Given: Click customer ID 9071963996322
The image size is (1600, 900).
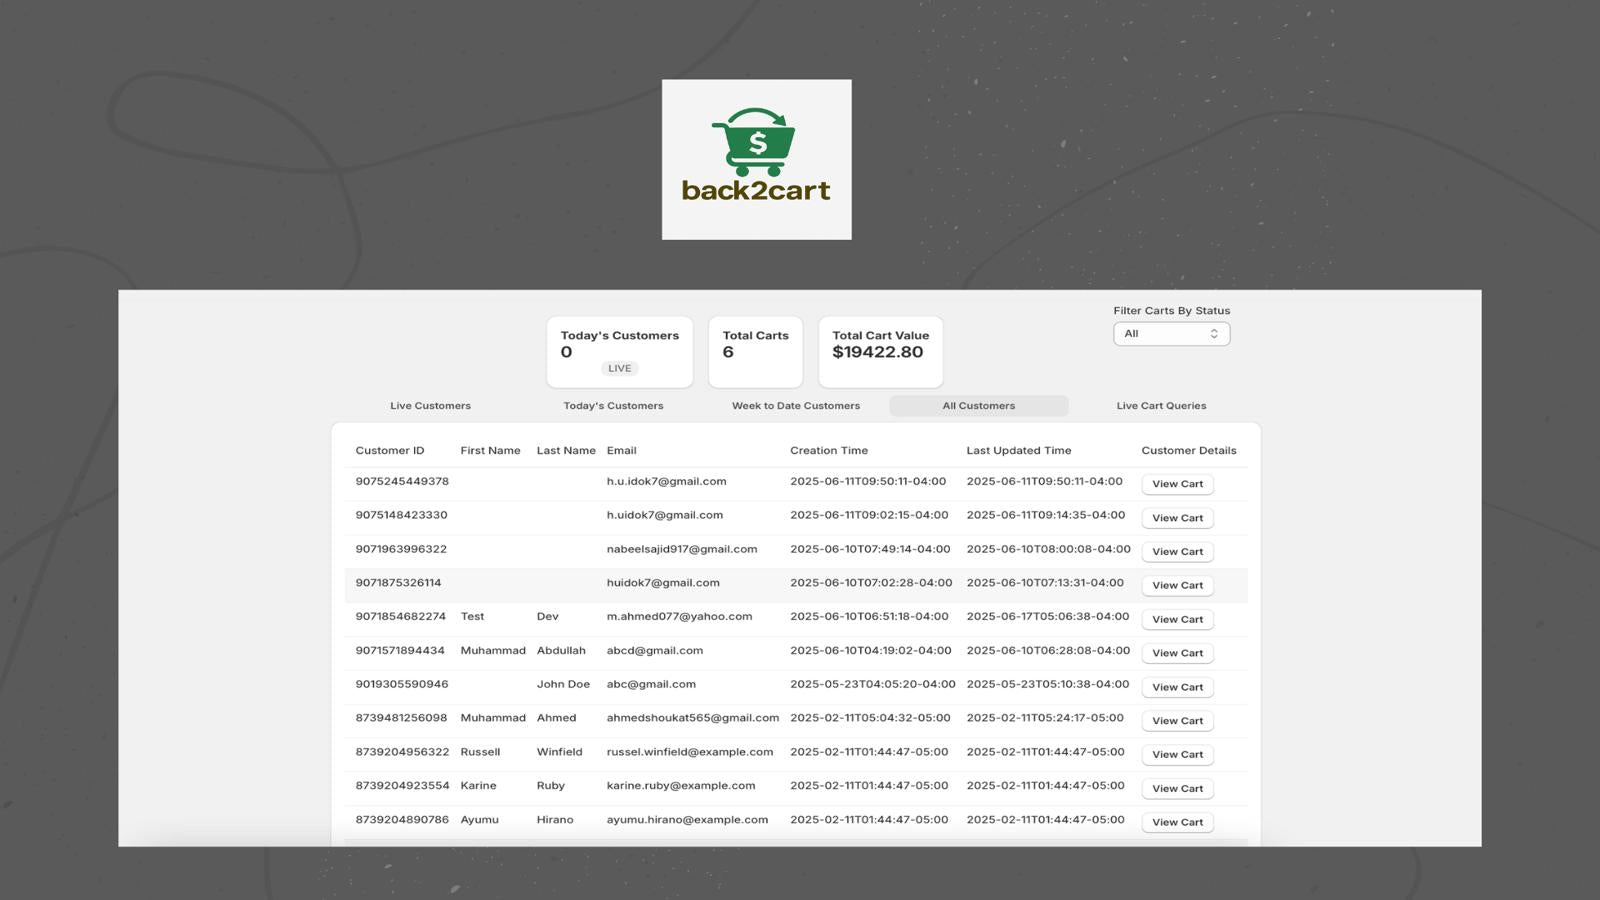Looking at the screenshot, I should click(401, 550).
